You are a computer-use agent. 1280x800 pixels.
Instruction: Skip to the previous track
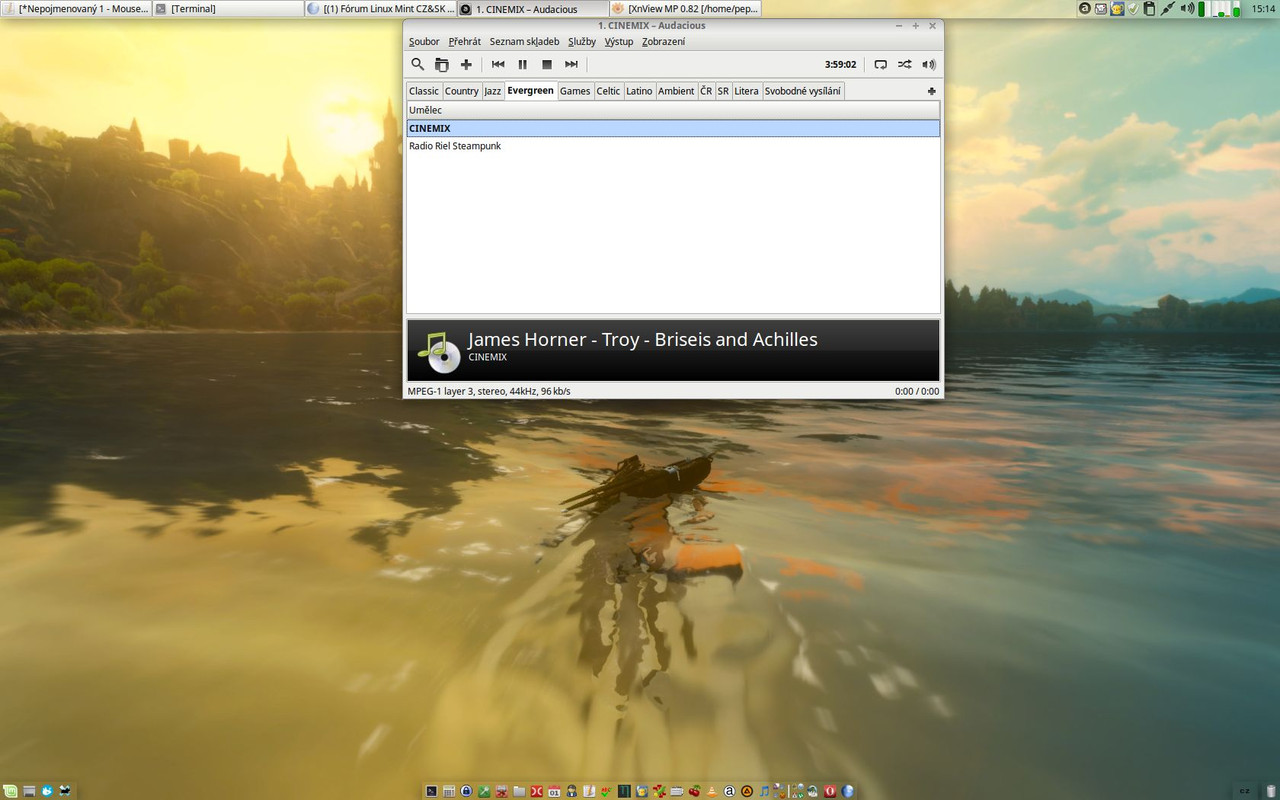click(x=498, y=64)
